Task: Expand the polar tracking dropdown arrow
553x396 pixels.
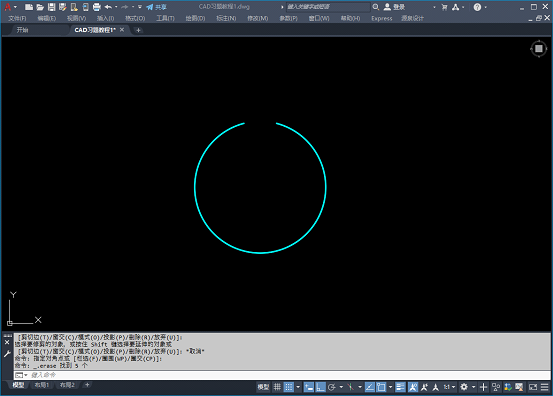Action: (341, 387)
